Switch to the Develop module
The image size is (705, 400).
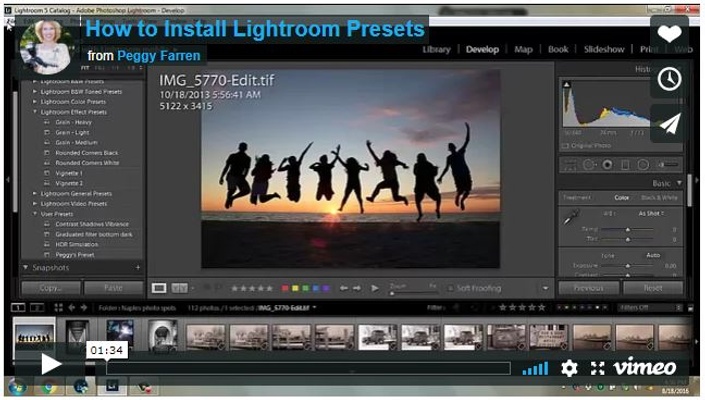(x=482, y=49)
